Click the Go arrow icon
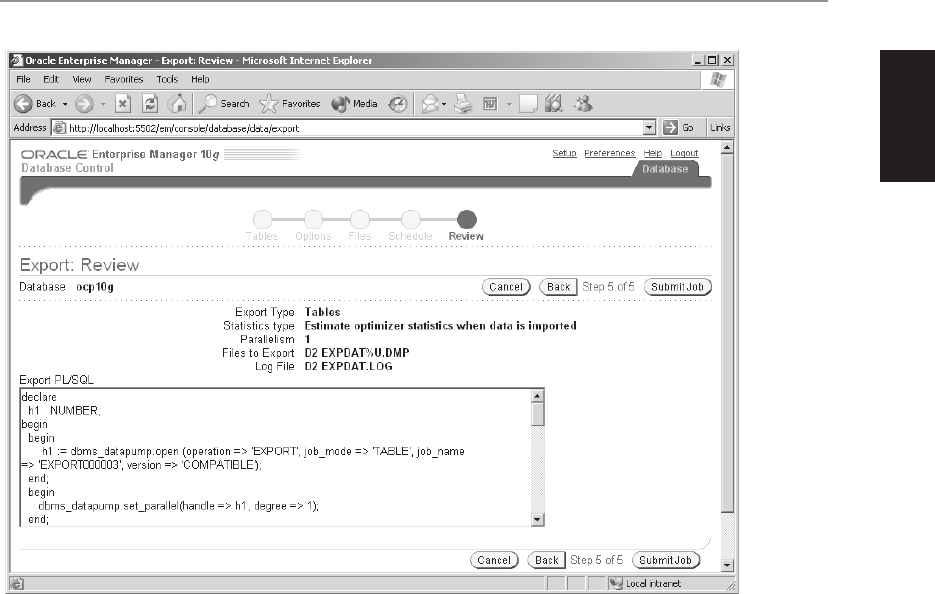Image resolution: width=935 pixels, height=594 pixels. [x=670, y=128]
